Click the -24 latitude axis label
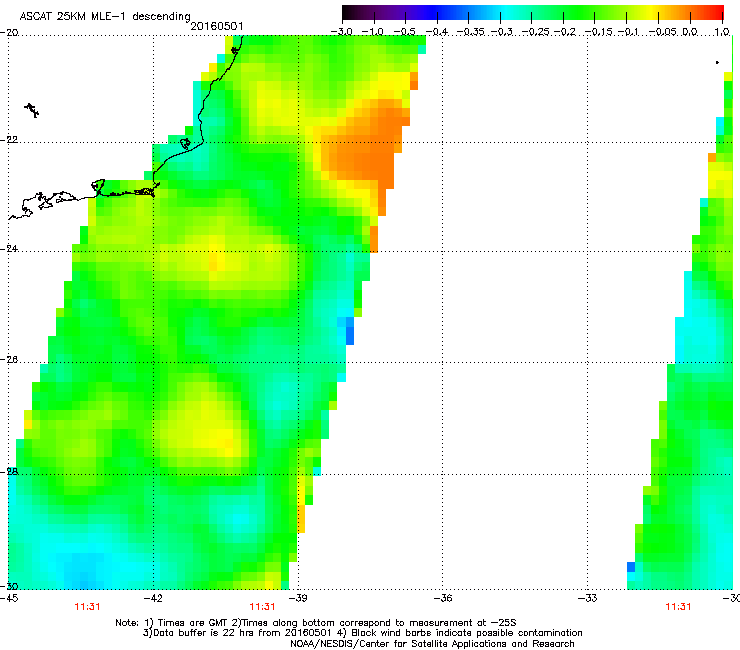The height and width of the screenshot is (650, 740). [x=9, y=248]
